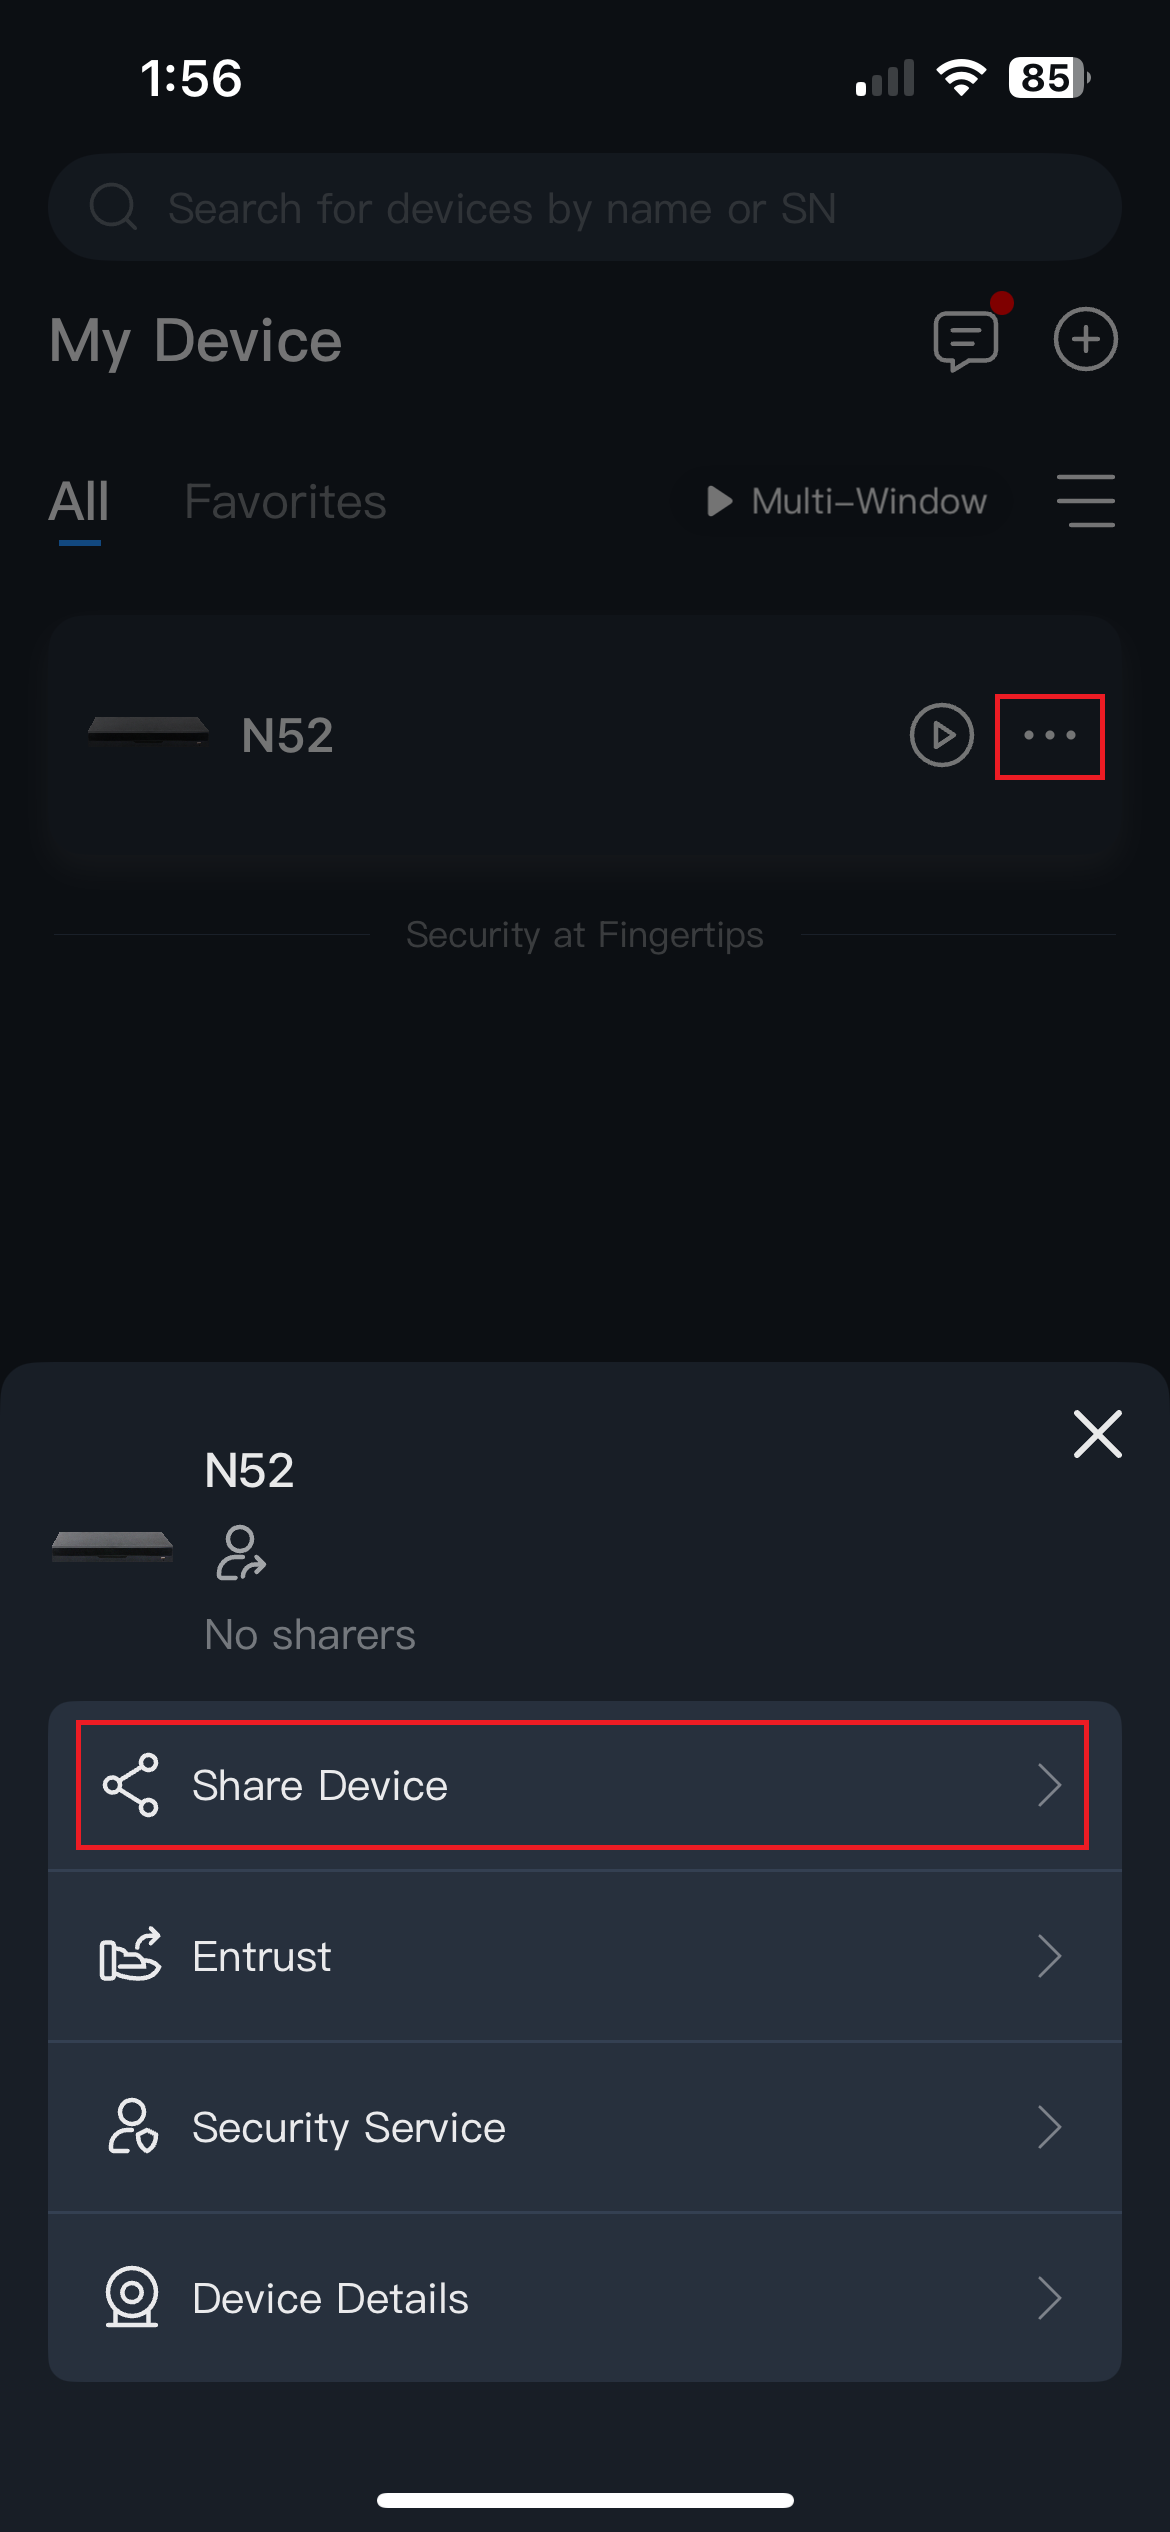The height and width of the screenshot is (2532, 1170).
Task: Expand Device Details chevron arrow
Action: 1049,2297
